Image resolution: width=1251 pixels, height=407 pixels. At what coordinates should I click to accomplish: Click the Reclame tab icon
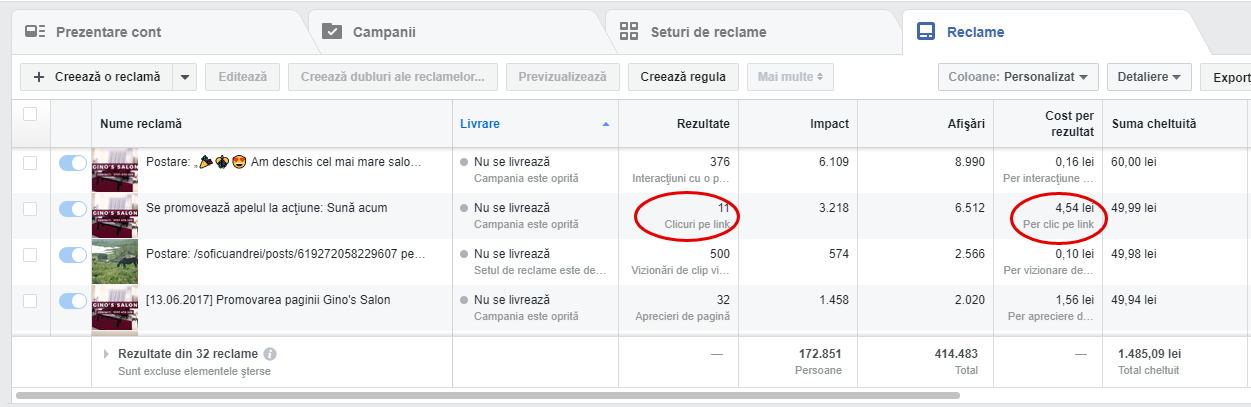(927, 32)
